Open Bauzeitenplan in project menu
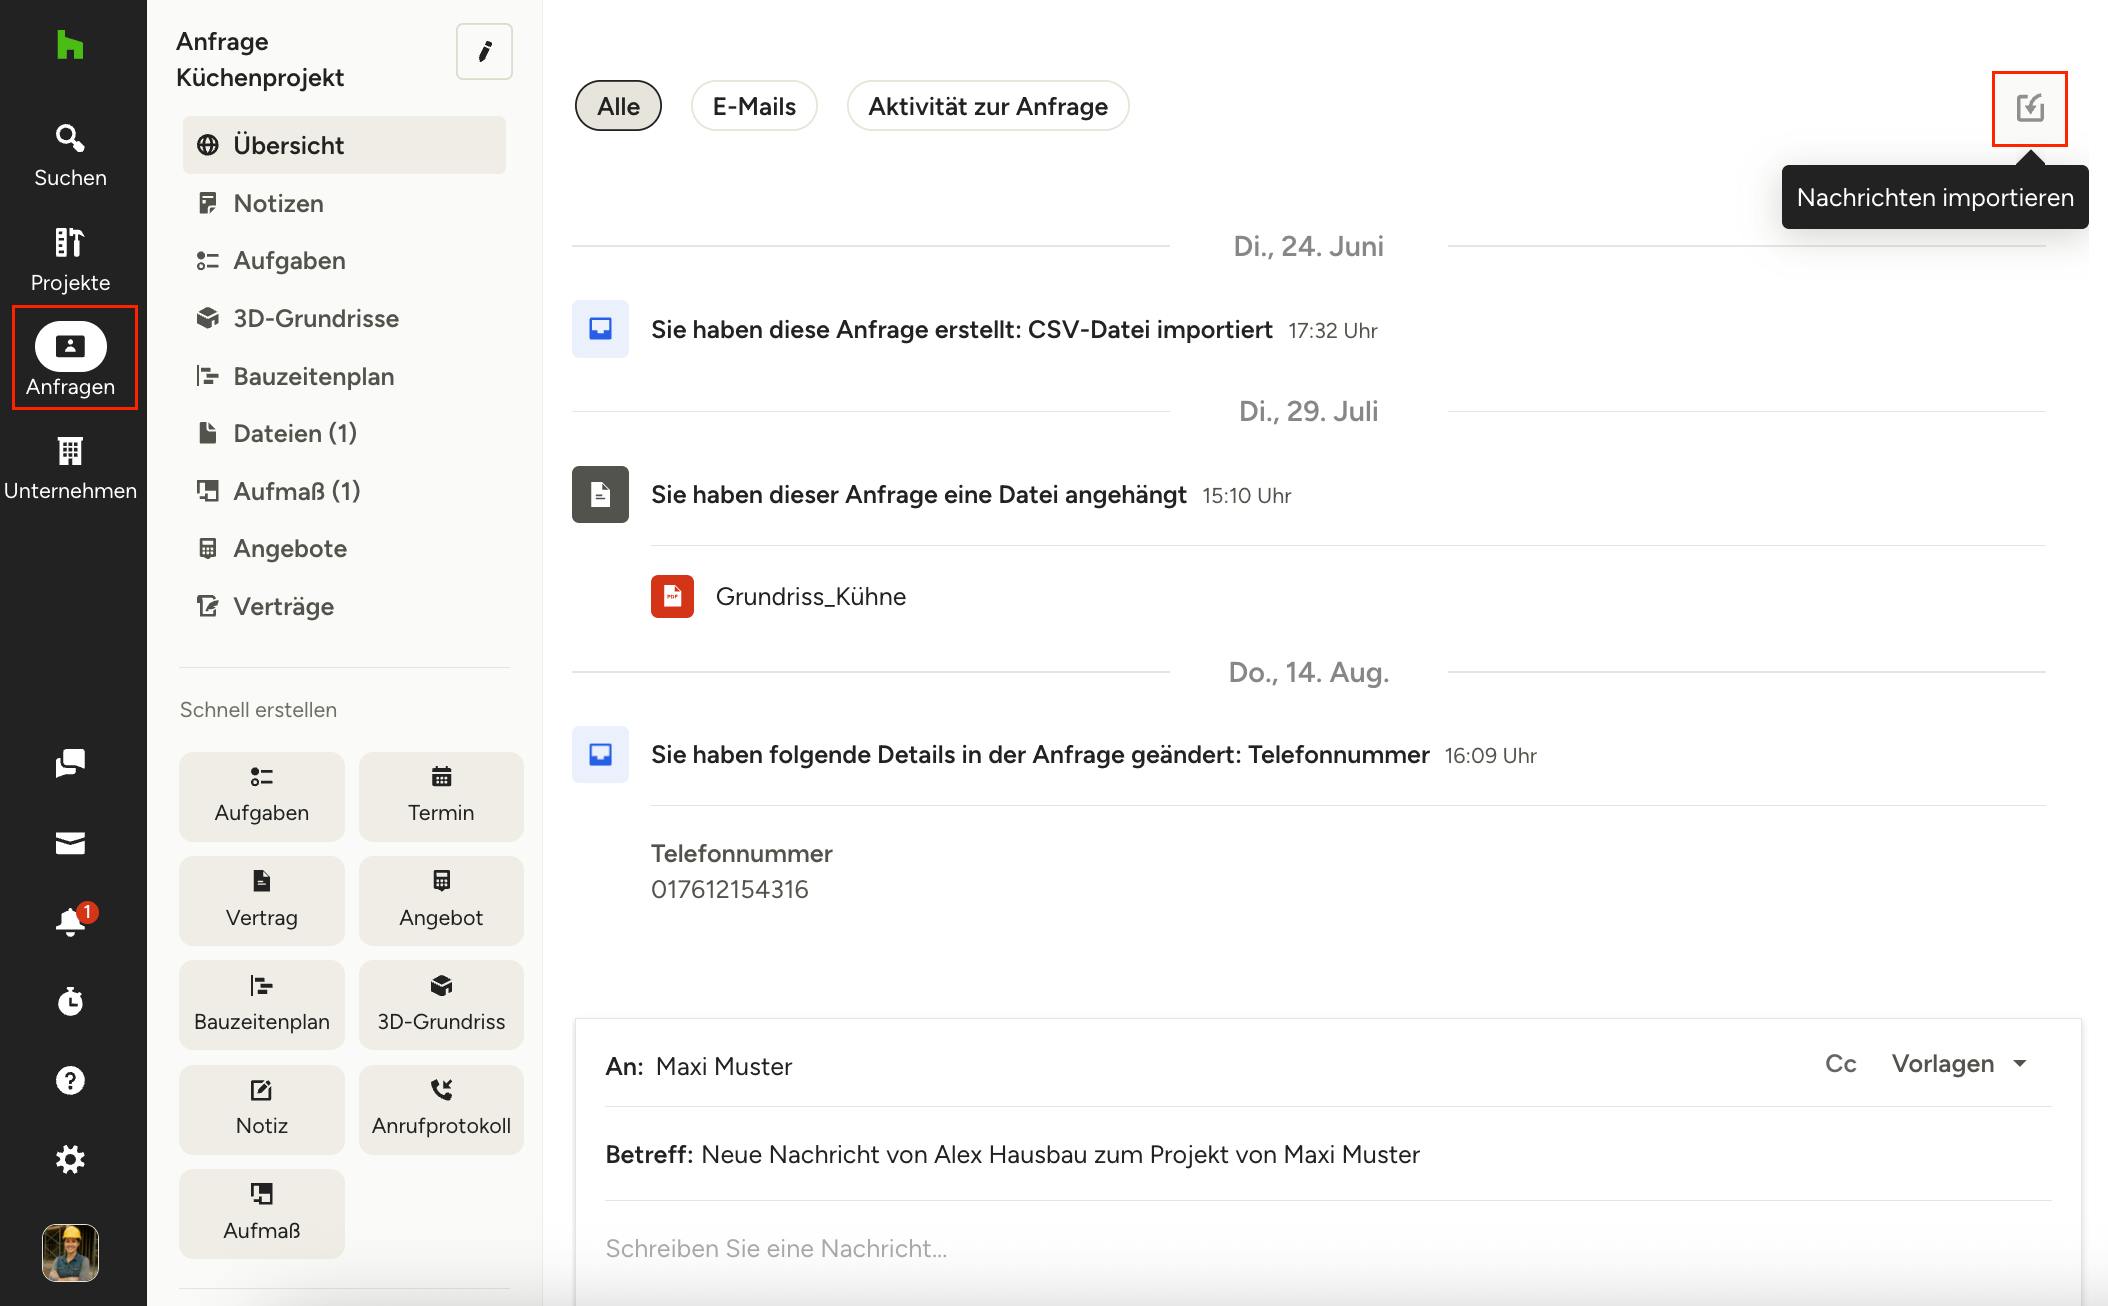This screenshot has height=1306, width=2108. click(313, 376)
